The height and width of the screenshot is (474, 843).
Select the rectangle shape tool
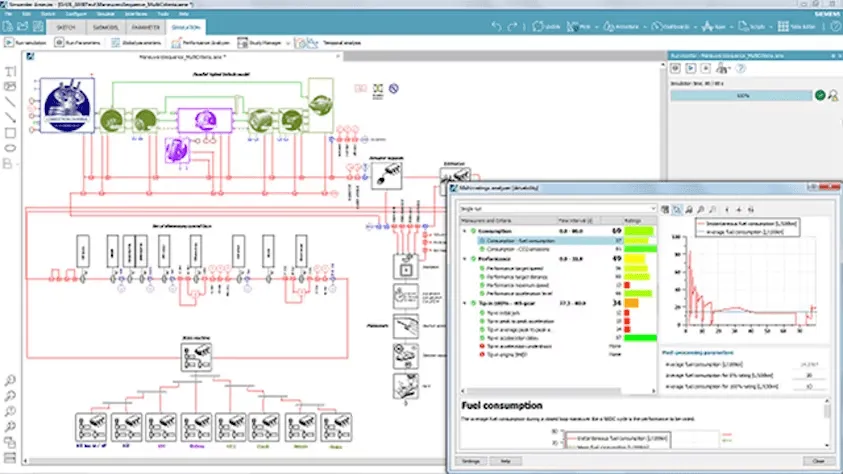point(10,132)
